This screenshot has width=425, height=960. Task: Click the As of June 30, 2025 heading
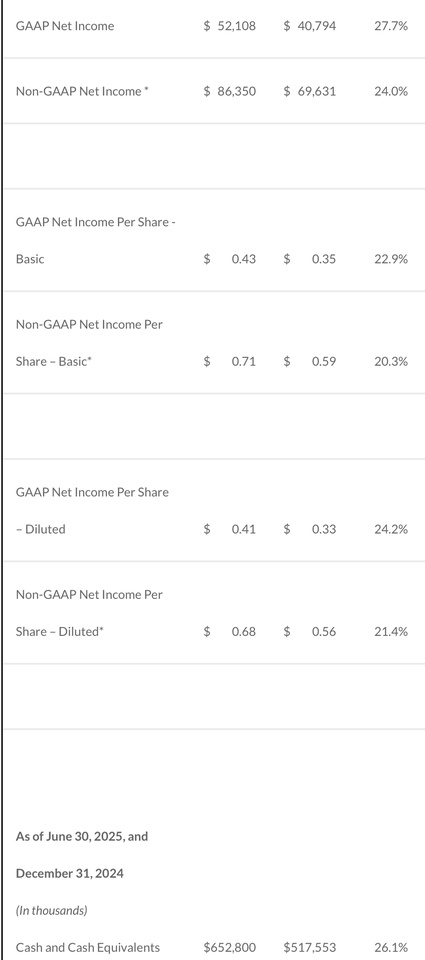[x=81, y=836]
